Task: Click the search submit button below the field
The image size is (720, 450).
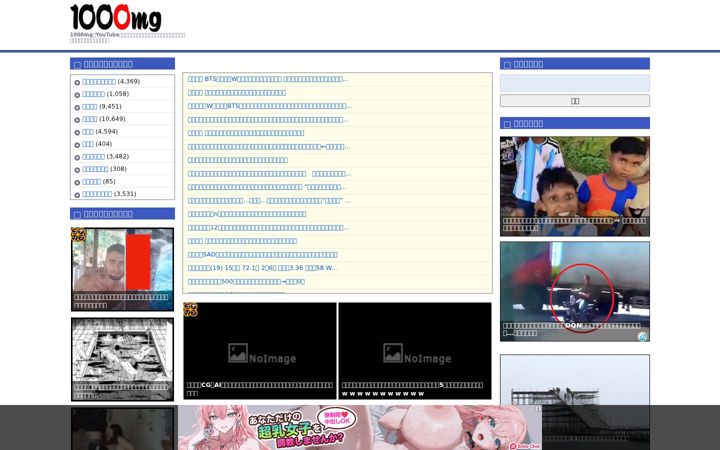Action: [x=574, y=101]
